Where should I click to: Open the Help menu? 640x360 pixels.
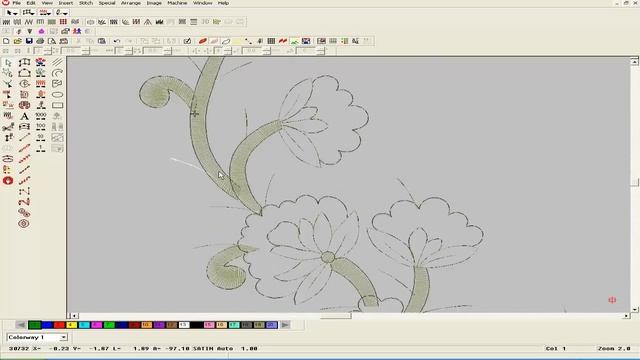[x=223, y=3]
